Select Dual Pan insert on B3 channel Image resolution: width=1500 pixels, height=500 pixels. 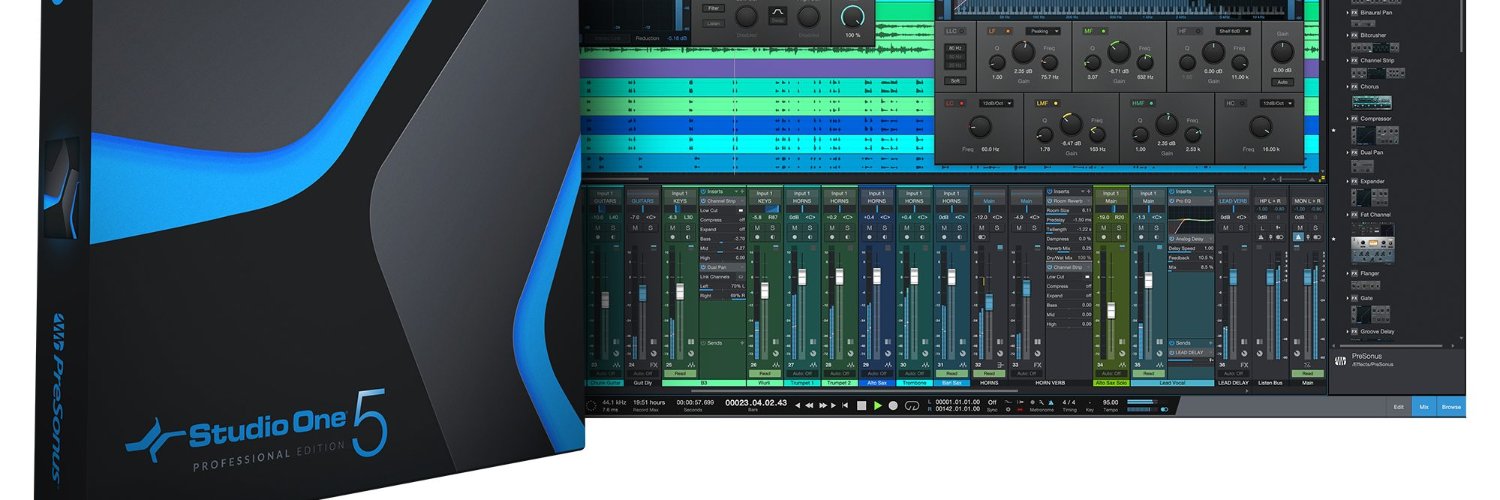pyautogui.click(x=722, y=267)
